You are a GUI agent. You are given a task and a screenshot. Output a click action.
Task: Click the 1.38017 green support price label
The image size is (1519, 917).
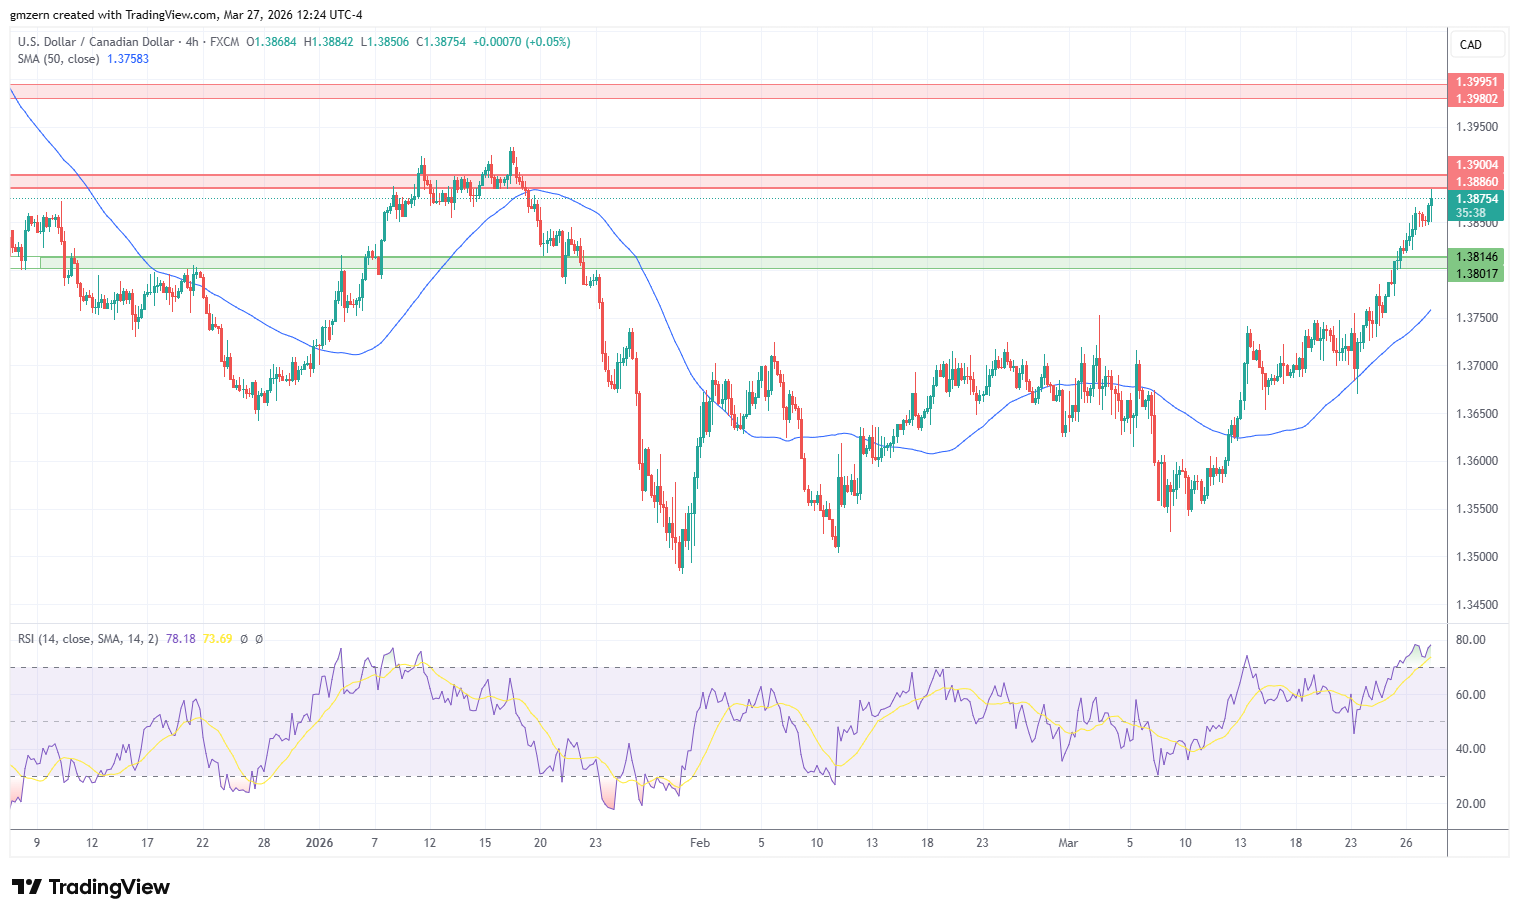(x=1476, y=274)
